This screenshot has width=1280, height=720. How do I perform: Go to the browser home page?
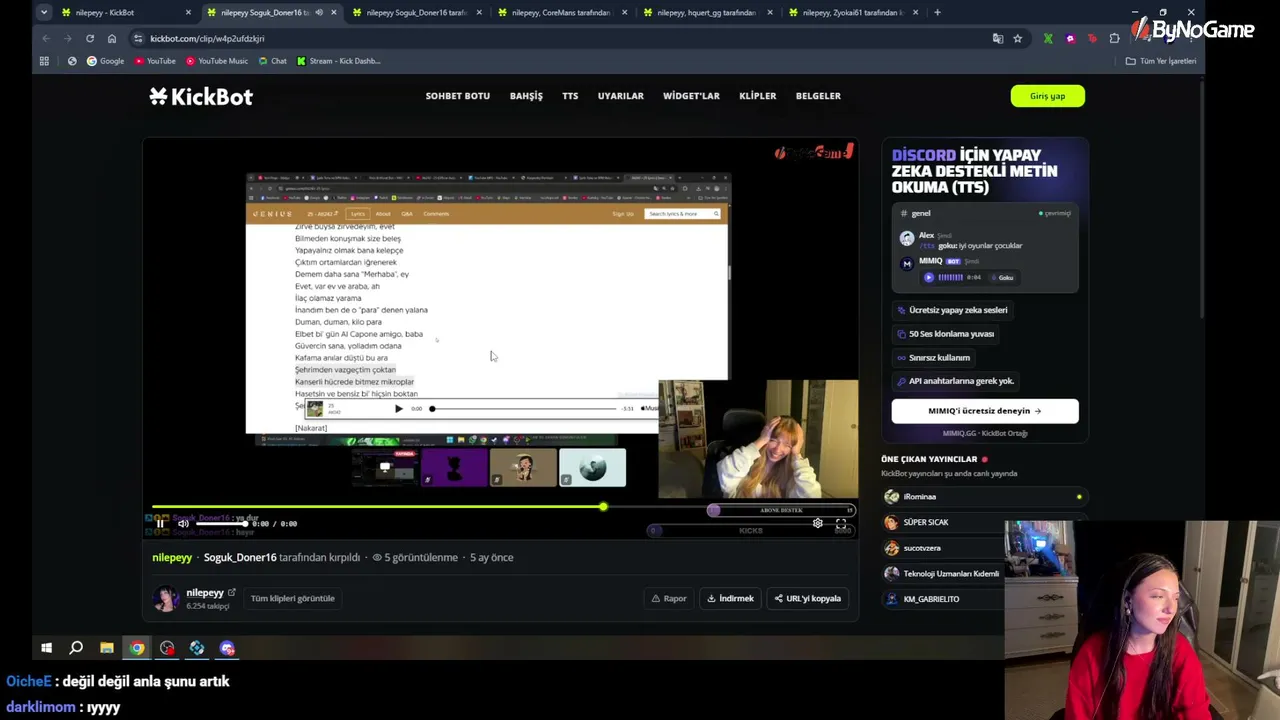[x=112, y=38]
